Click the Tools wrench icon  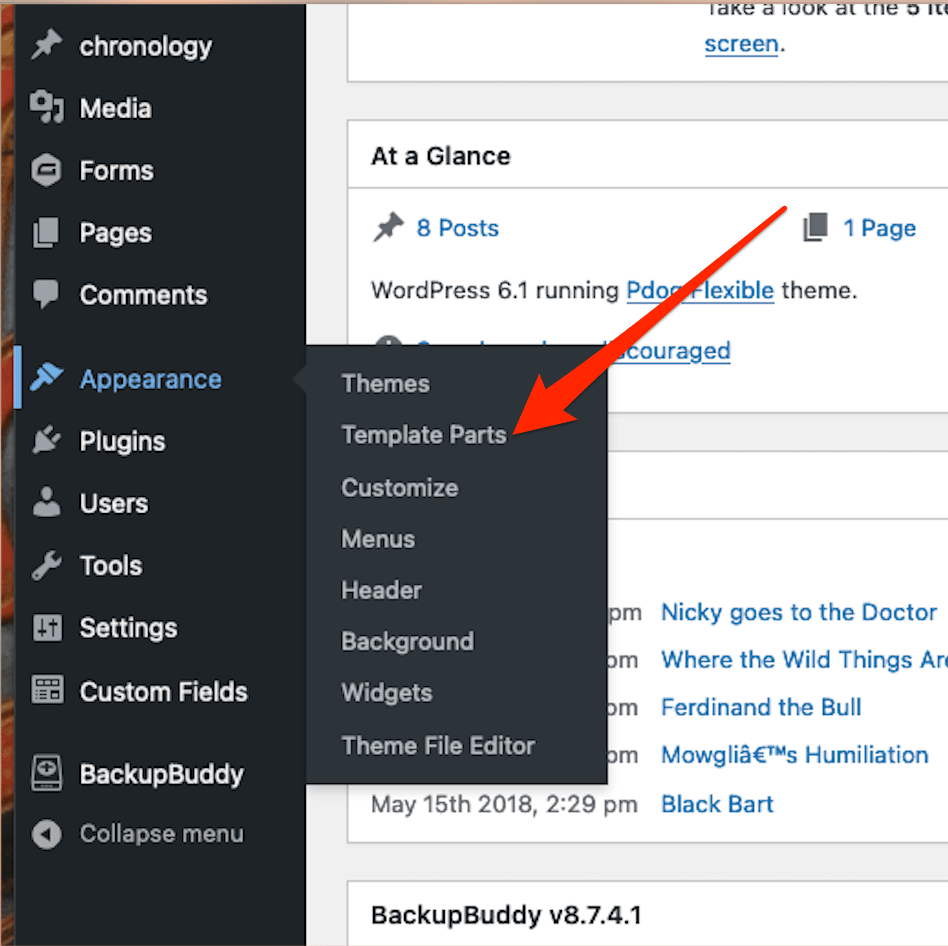pos(47,566)
